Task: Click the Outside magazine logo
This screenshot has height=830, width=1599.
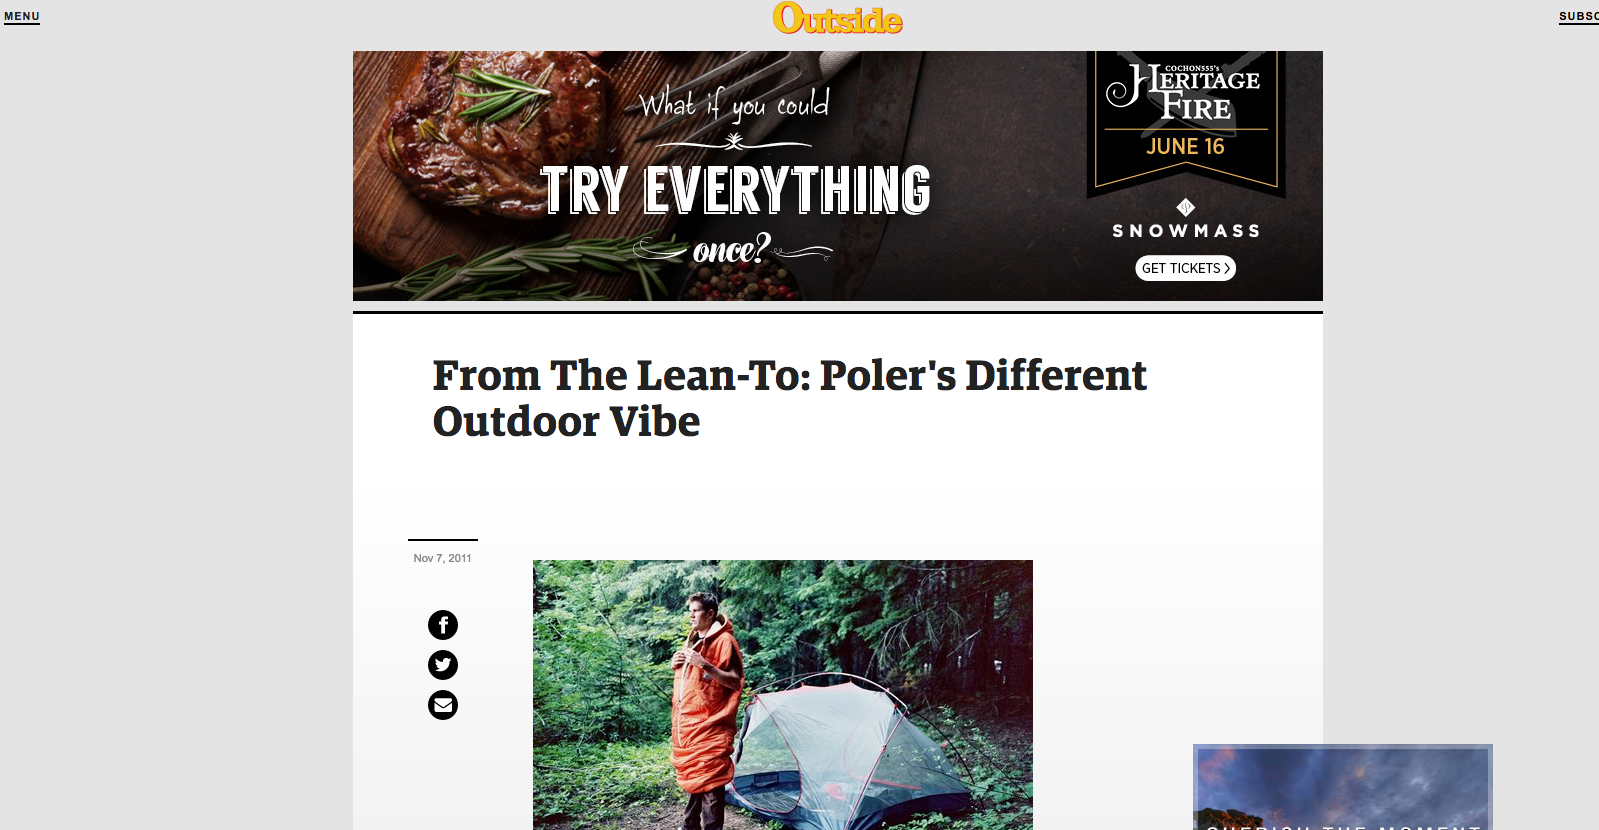Action: pyautogui.click(x=838, y=18)
